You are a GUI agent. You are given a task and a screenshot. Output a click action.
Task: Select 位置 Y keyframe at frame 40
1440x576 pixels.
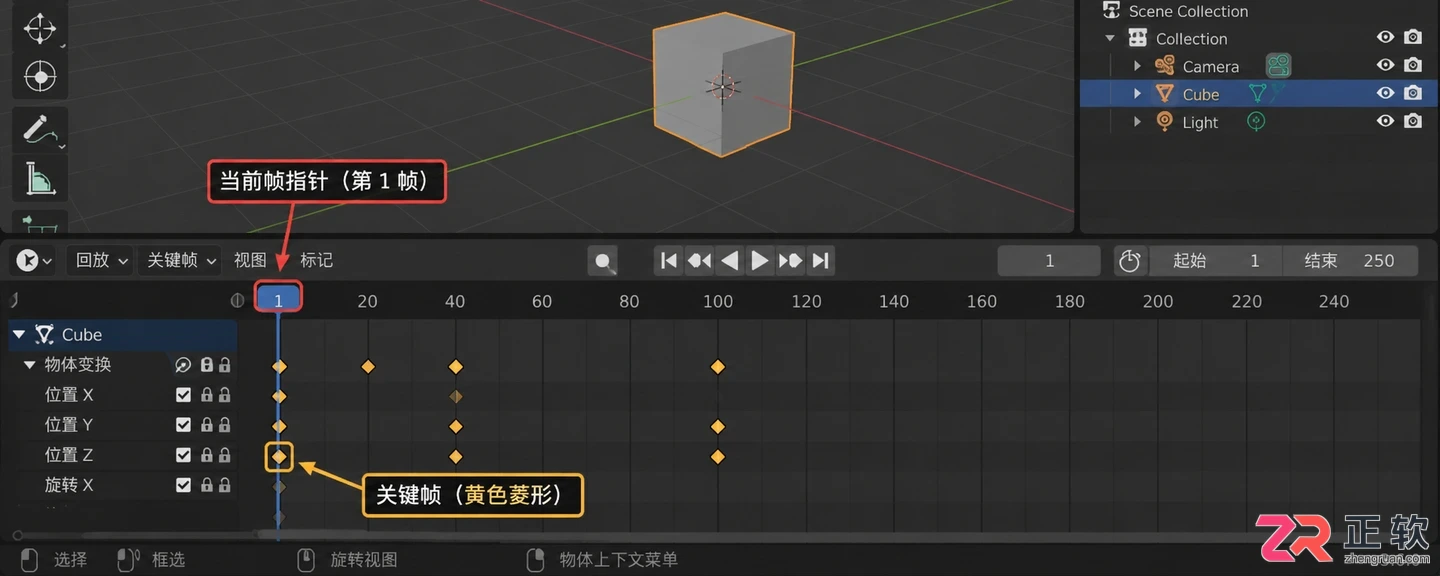pos(456,427)
